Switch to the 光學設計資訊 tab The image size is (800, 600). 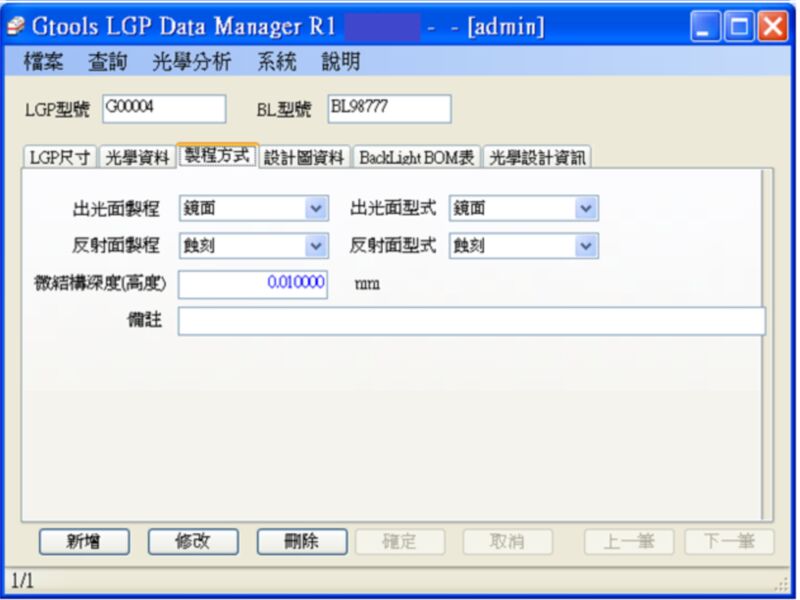coord(538,158)
